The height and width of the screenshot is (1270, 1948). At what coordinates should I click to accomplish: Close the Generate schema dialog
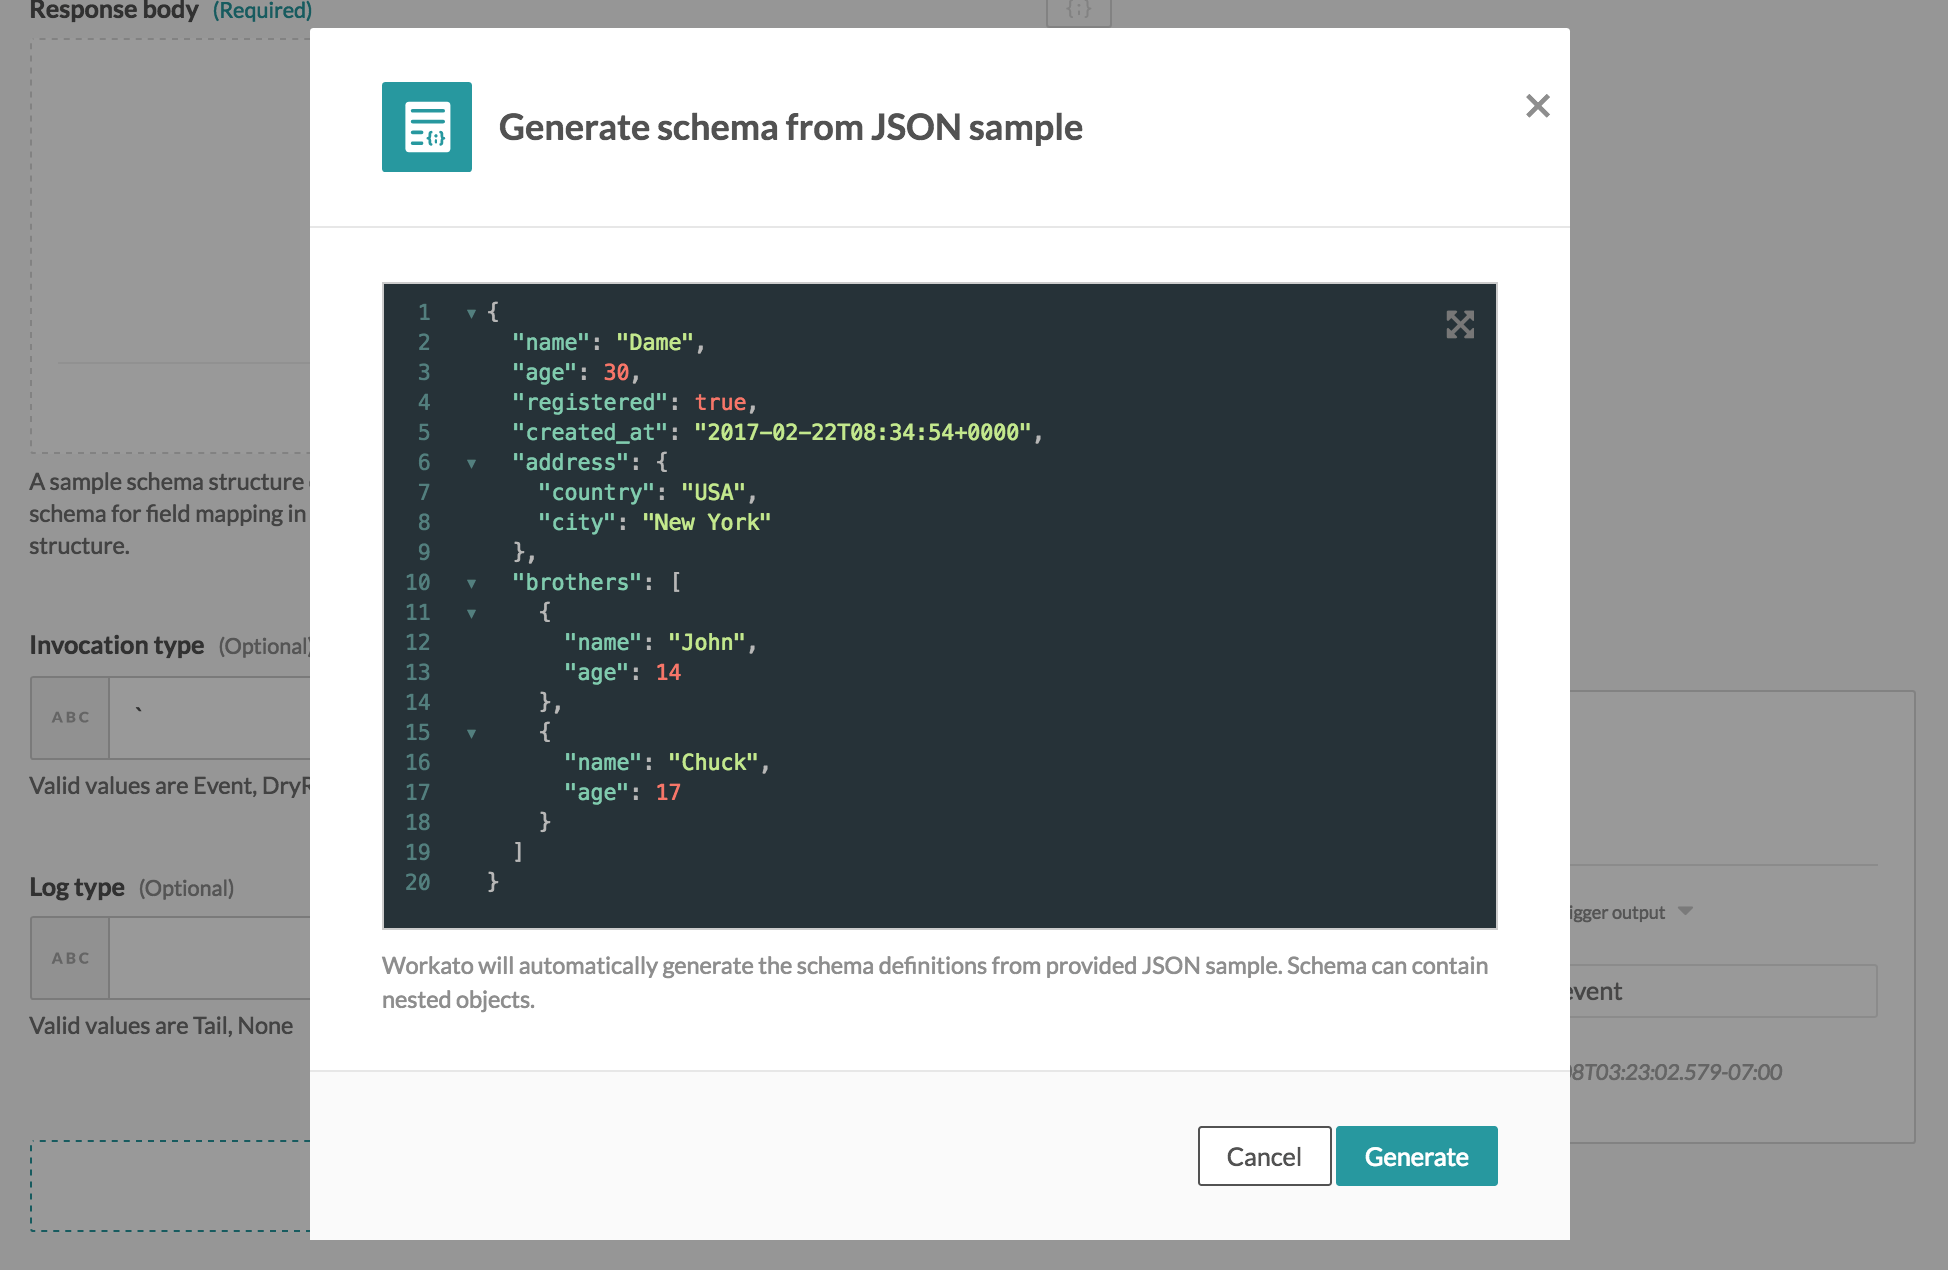tap(1537, 106)
